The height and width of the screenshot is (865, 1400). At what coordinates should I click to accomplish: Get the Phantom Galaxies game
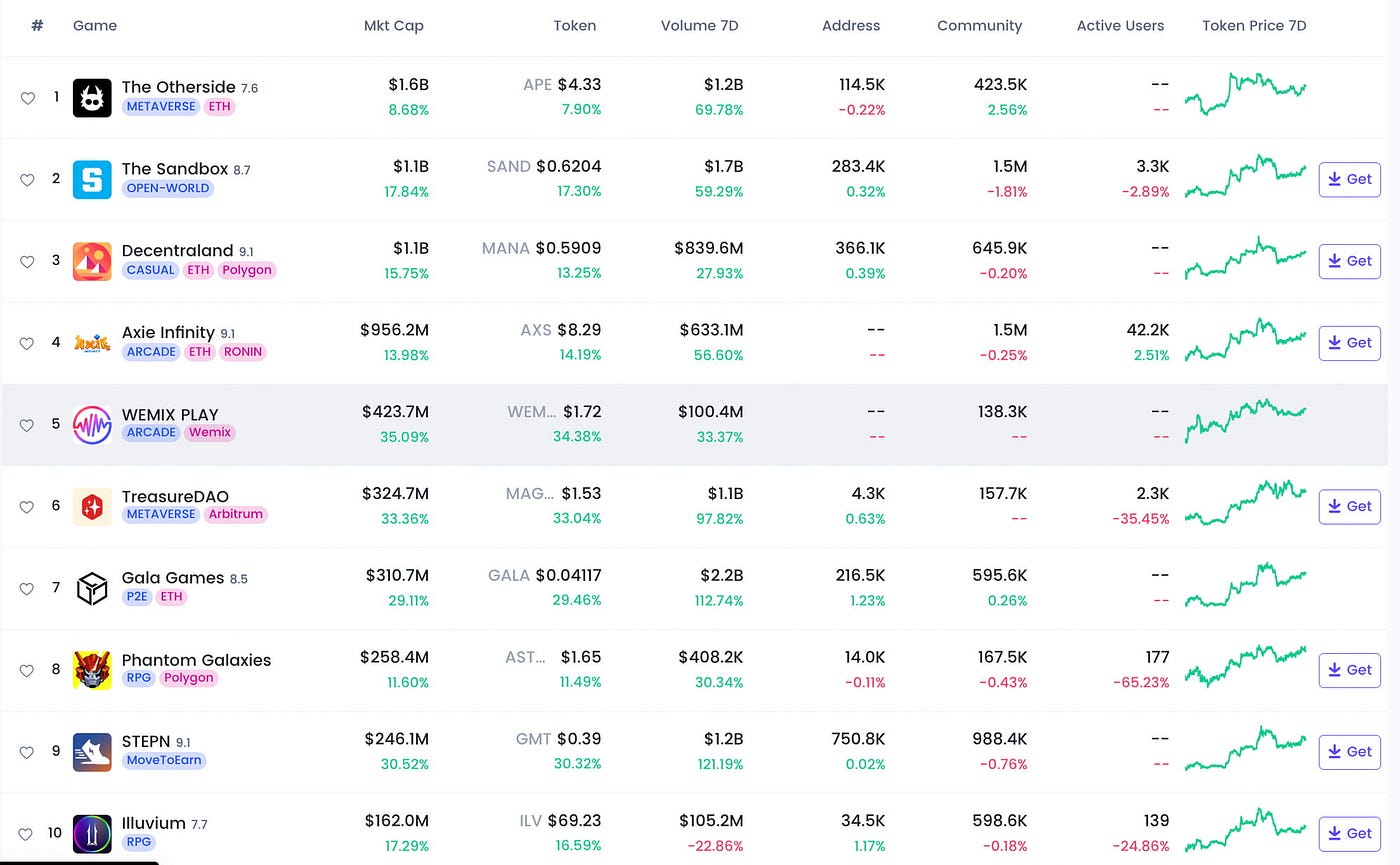click(x=1349, y=670)
